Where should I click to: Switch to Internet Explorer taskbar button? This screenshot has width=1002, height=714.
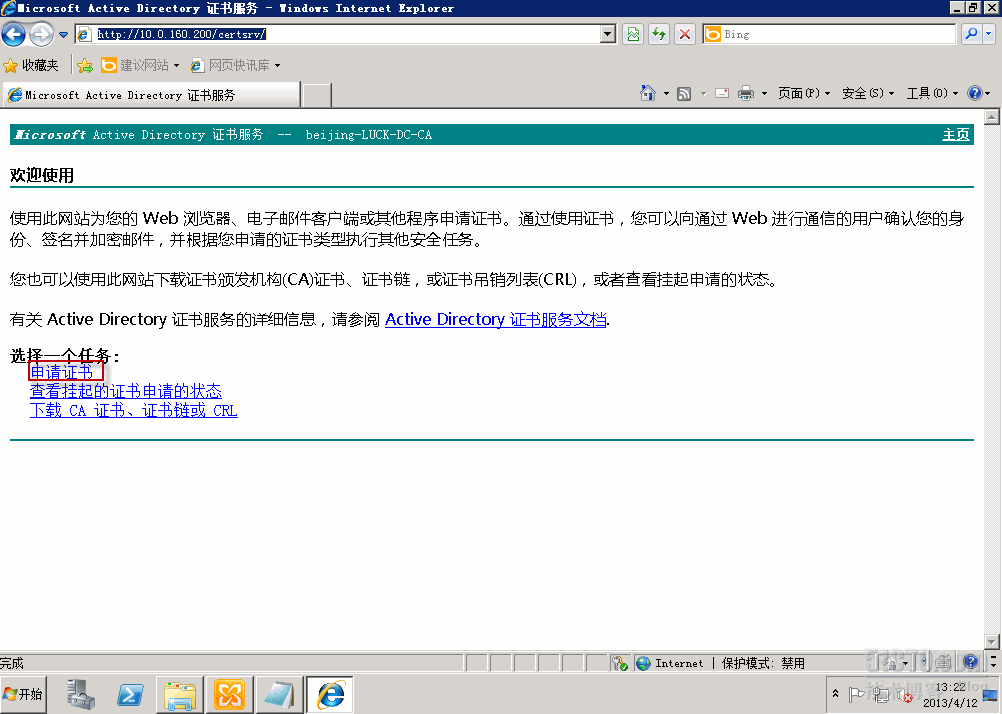pos(330,694)
